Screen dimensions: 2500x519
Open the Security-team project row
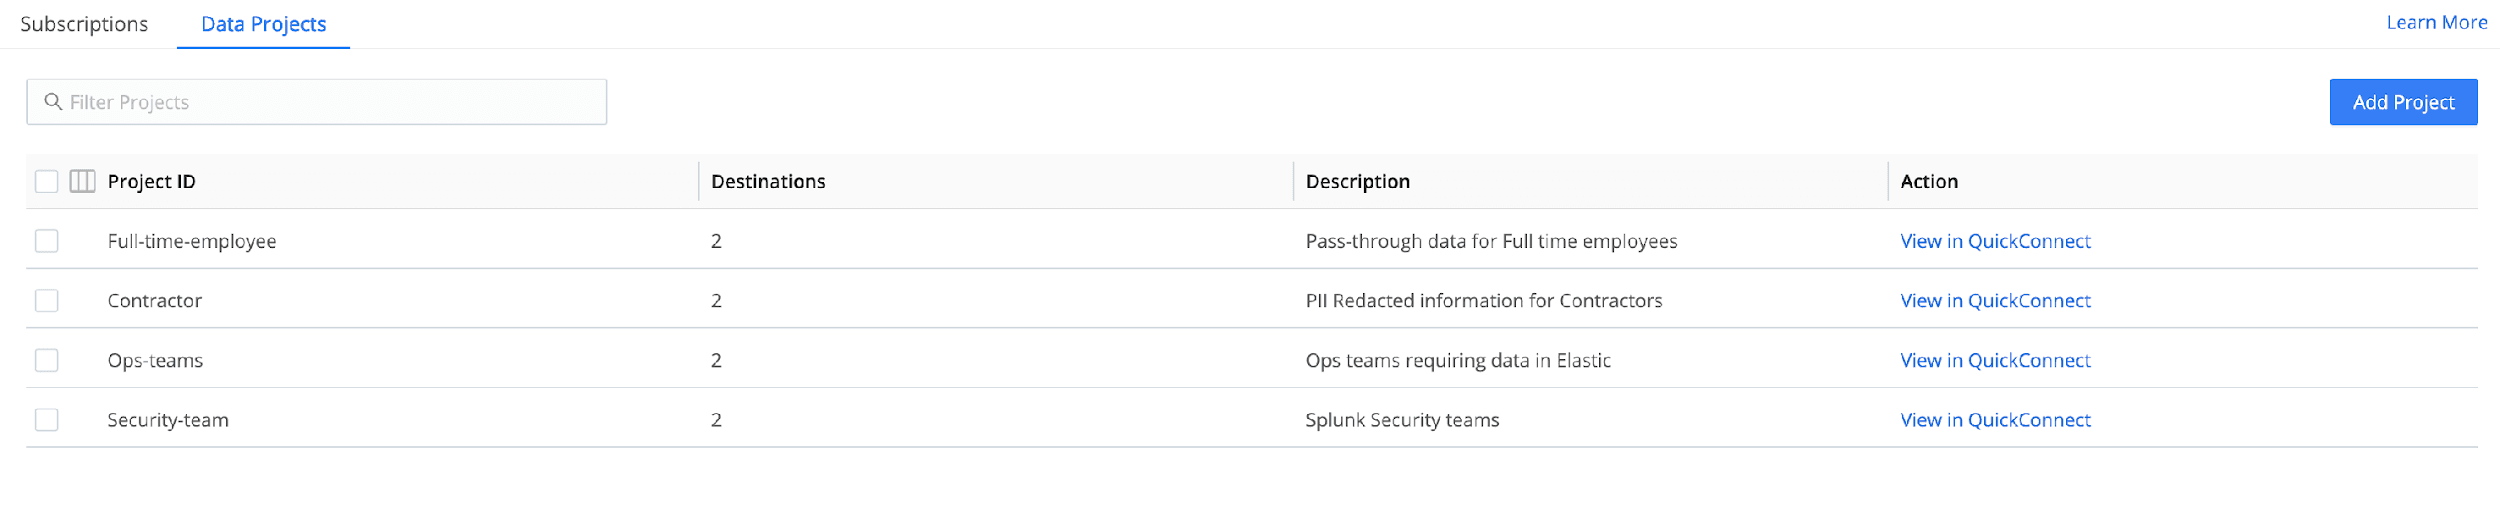[168, 420]
